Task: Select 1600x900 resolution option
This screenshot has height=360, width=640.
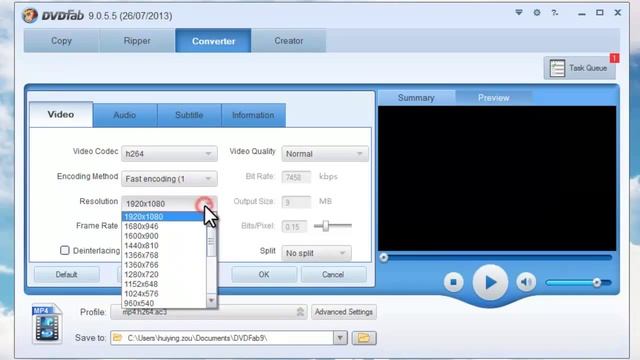Action: pos(164,236)
